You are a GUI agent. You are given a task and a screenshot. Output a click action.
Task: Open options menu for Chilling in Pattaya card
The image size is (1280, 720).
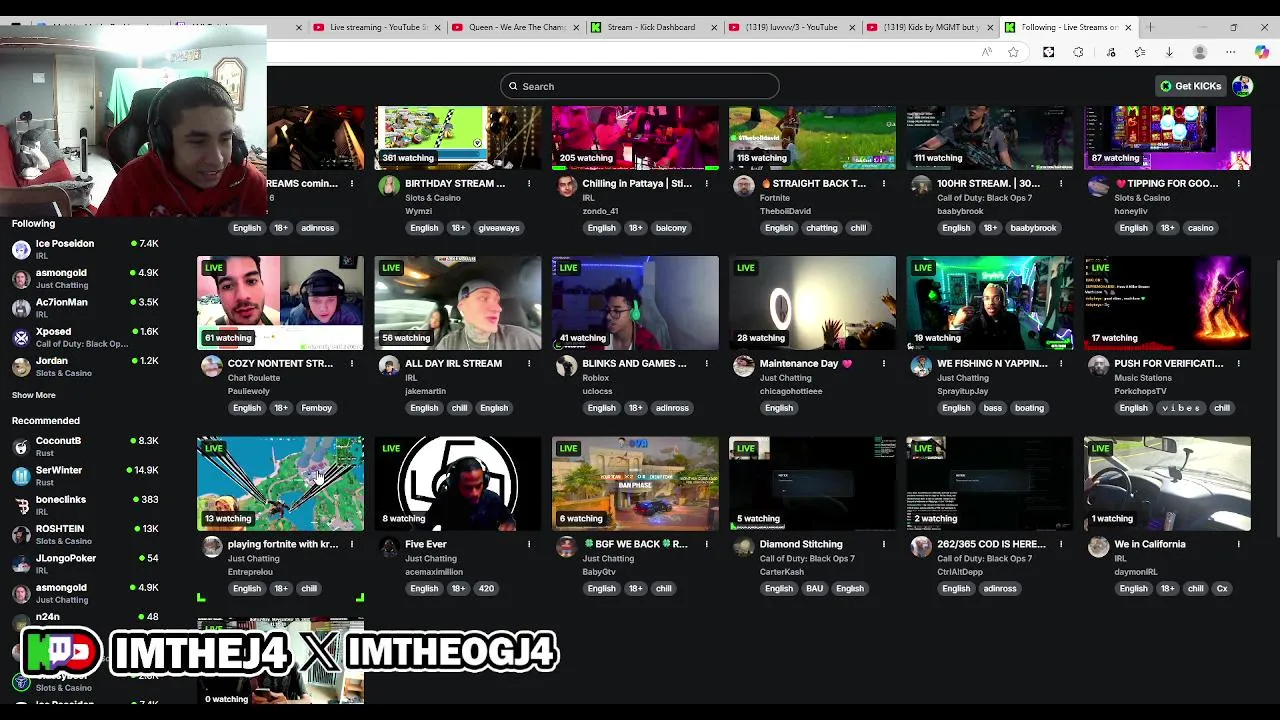click(706, 183)
